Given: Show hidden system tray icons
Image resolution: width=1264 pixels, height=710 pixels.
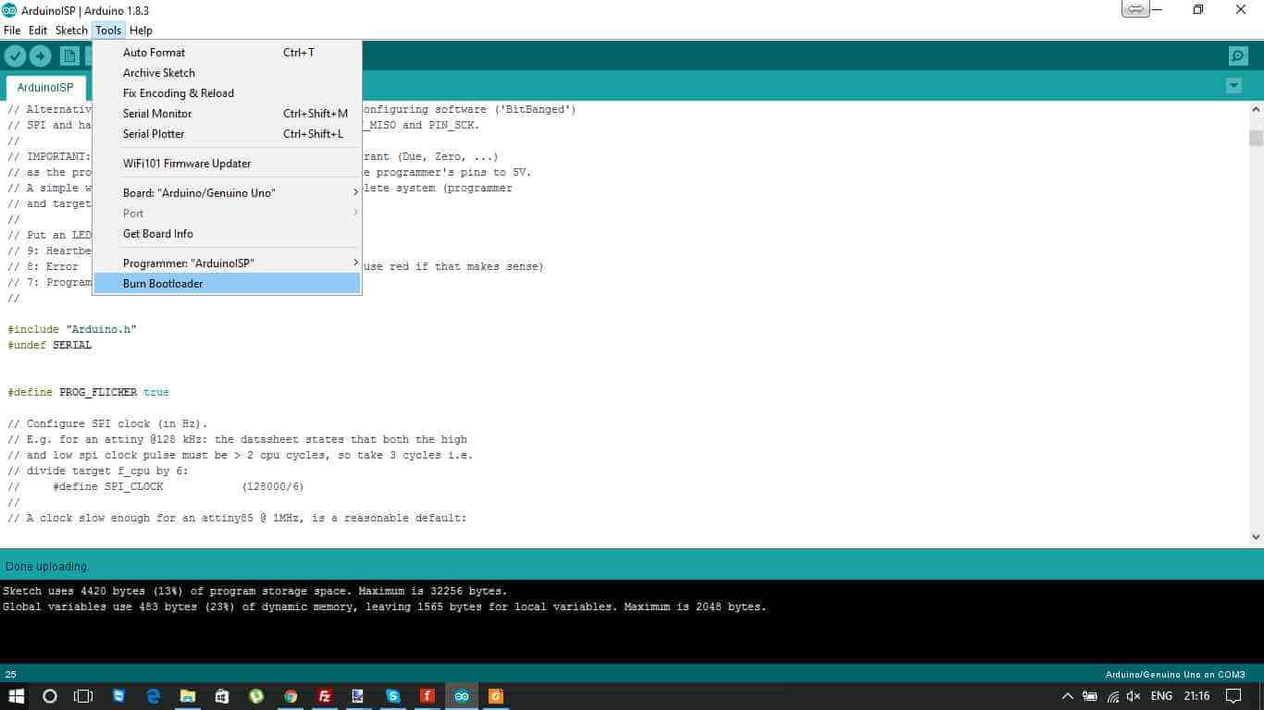Looking at the screenshot, I should click(1067, 696).
